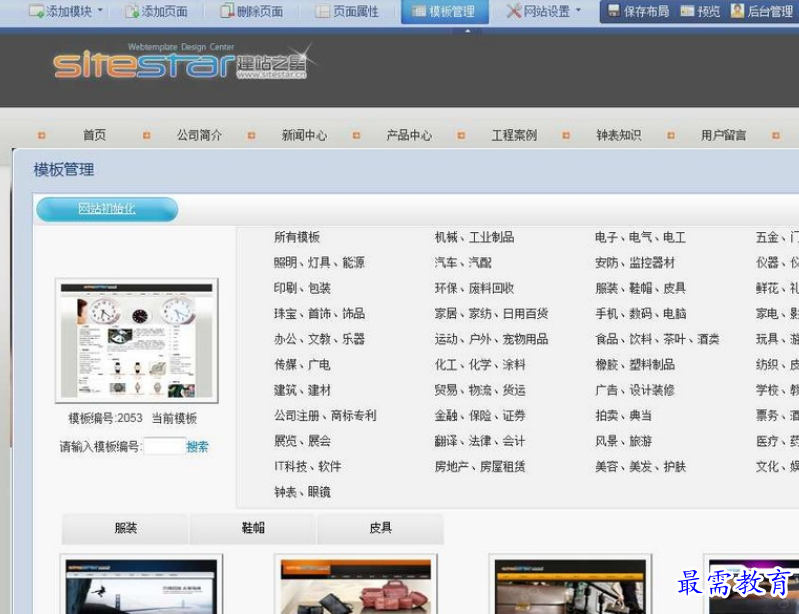Open 后台管理 admin backend
Viewport: 799px width, 614px height.
click(x=762, y=11)
